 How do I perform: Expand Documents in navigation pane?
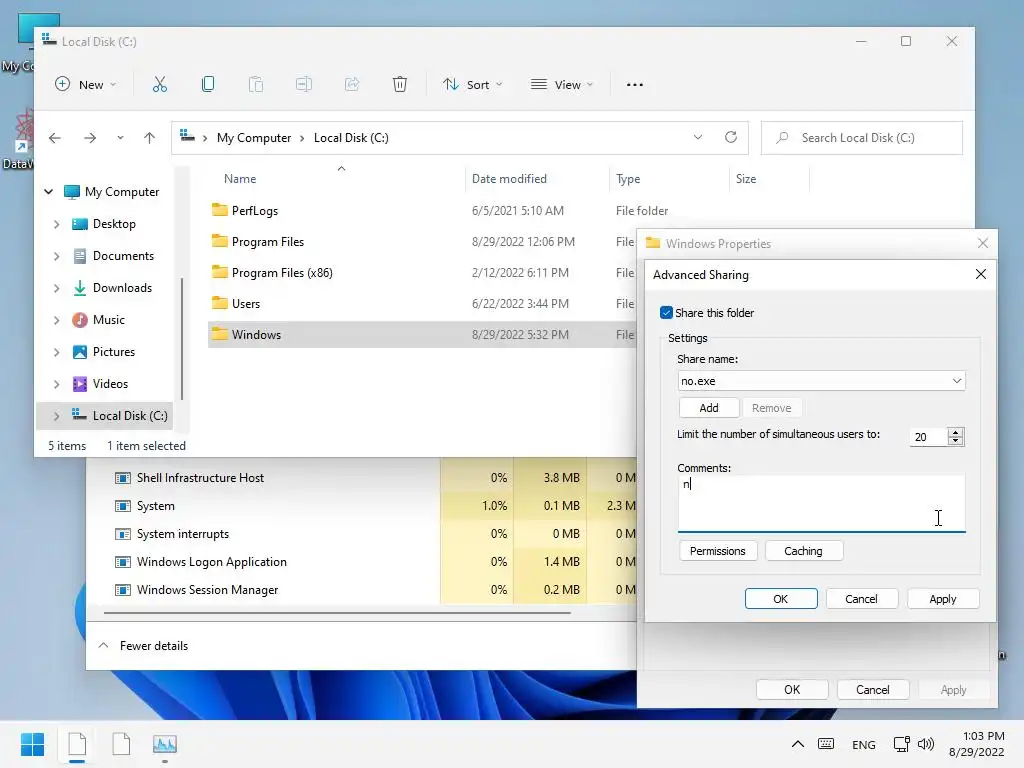[57, 256]
